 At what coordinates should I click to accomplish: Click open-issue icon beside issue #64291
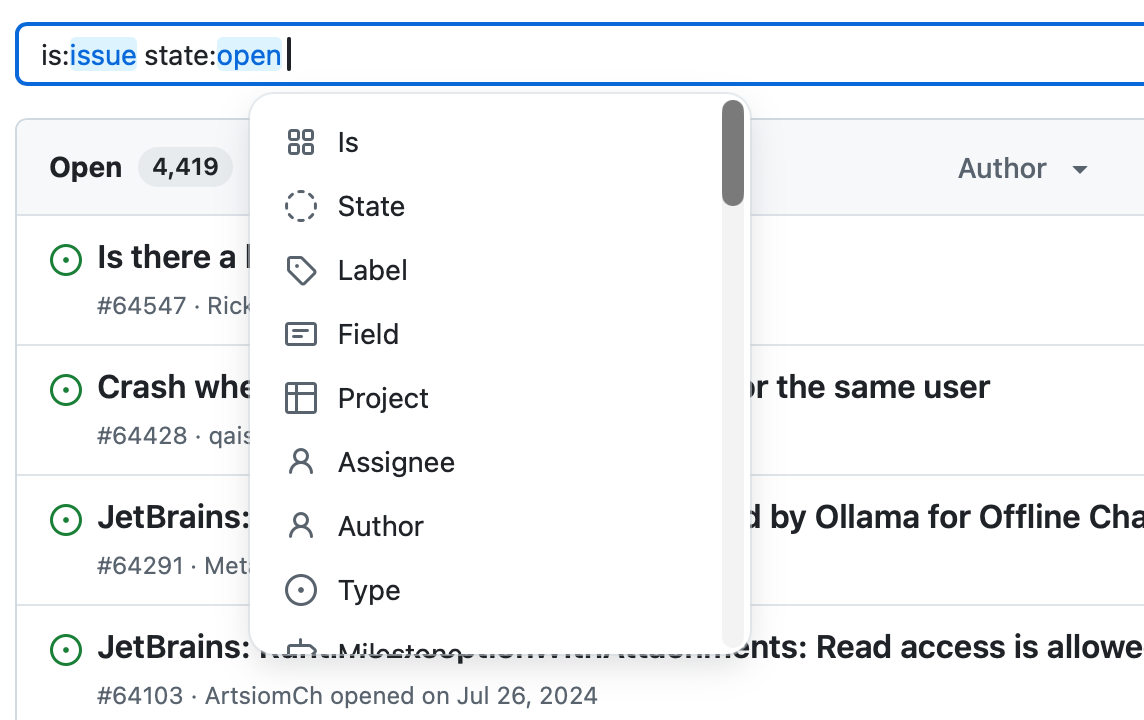pyautogui.click(x=66, y=519)
